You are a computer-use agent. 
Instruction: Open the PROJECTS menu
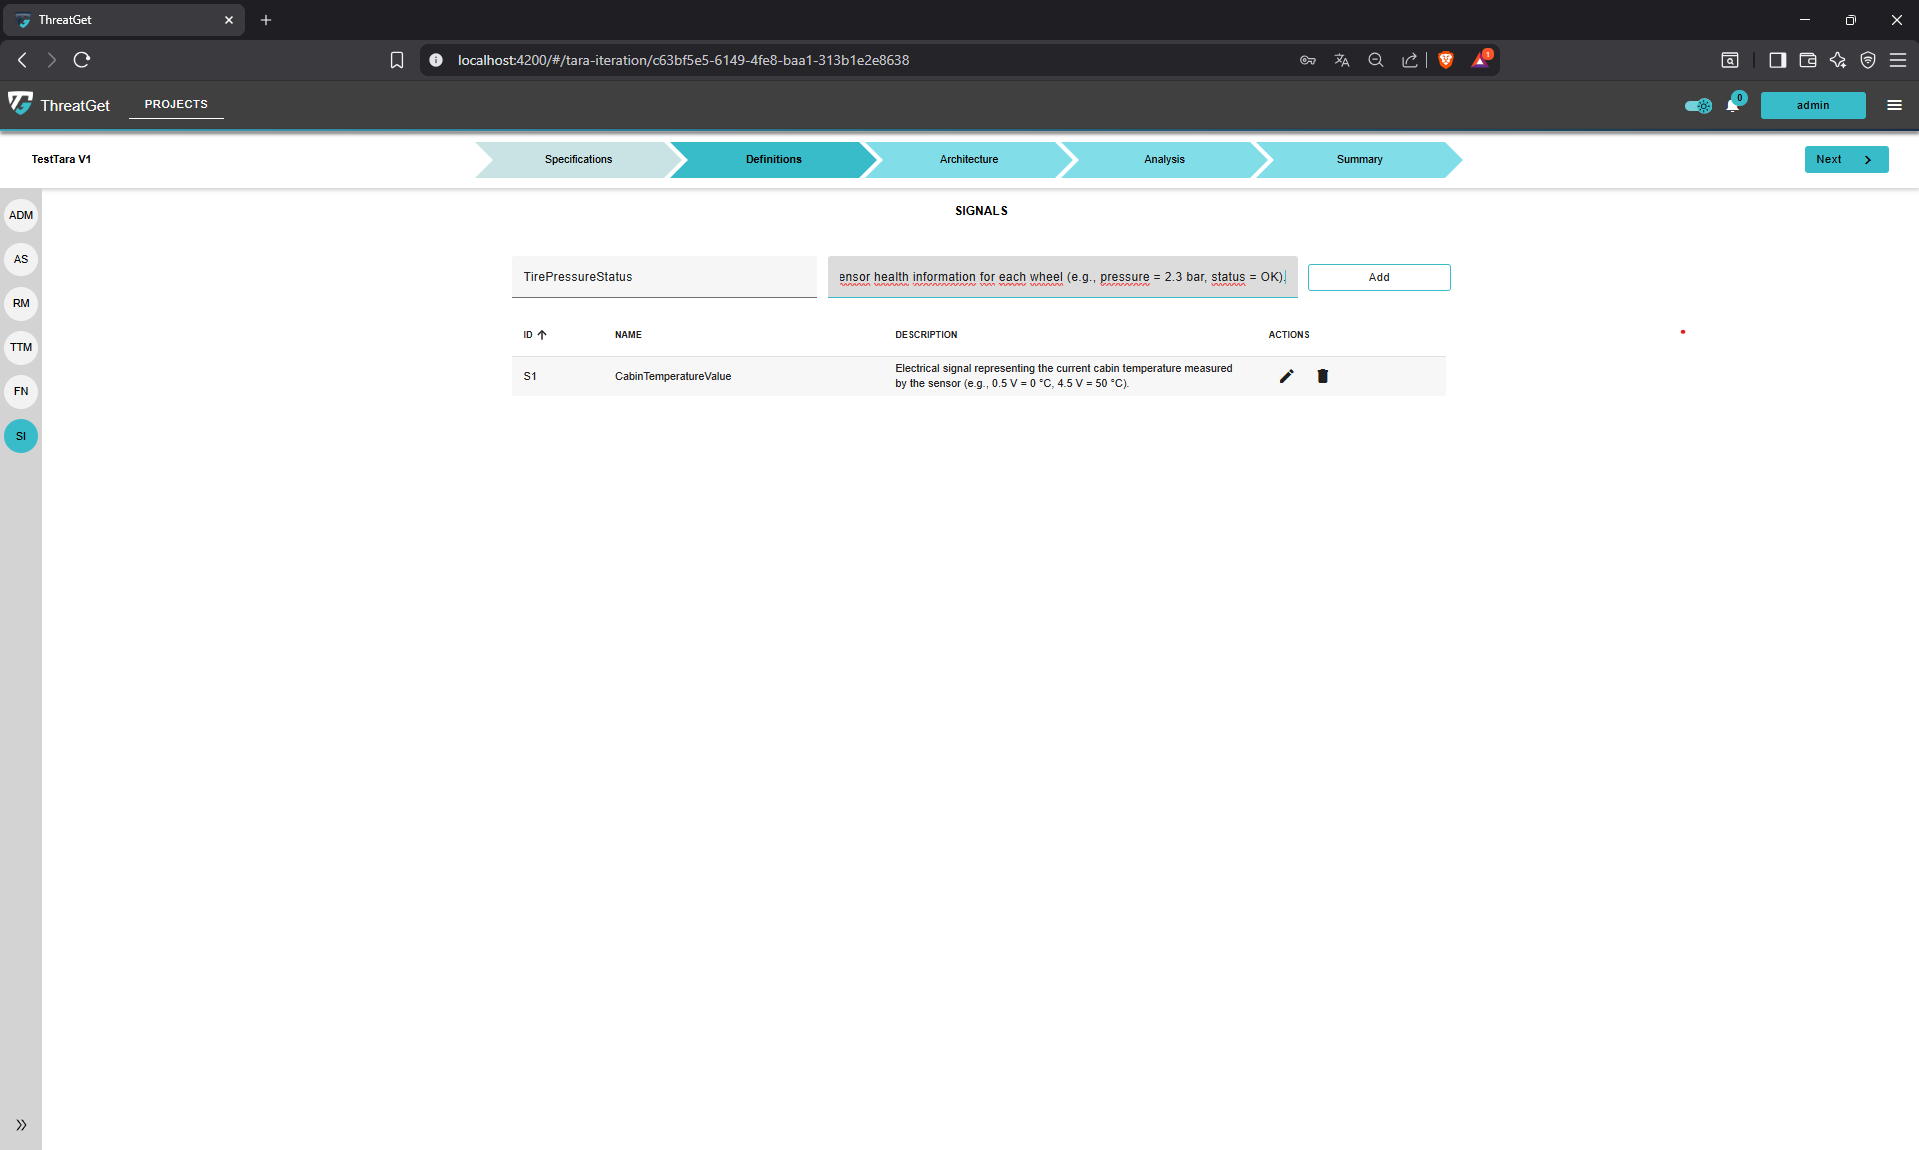click(x=176, y=104)
